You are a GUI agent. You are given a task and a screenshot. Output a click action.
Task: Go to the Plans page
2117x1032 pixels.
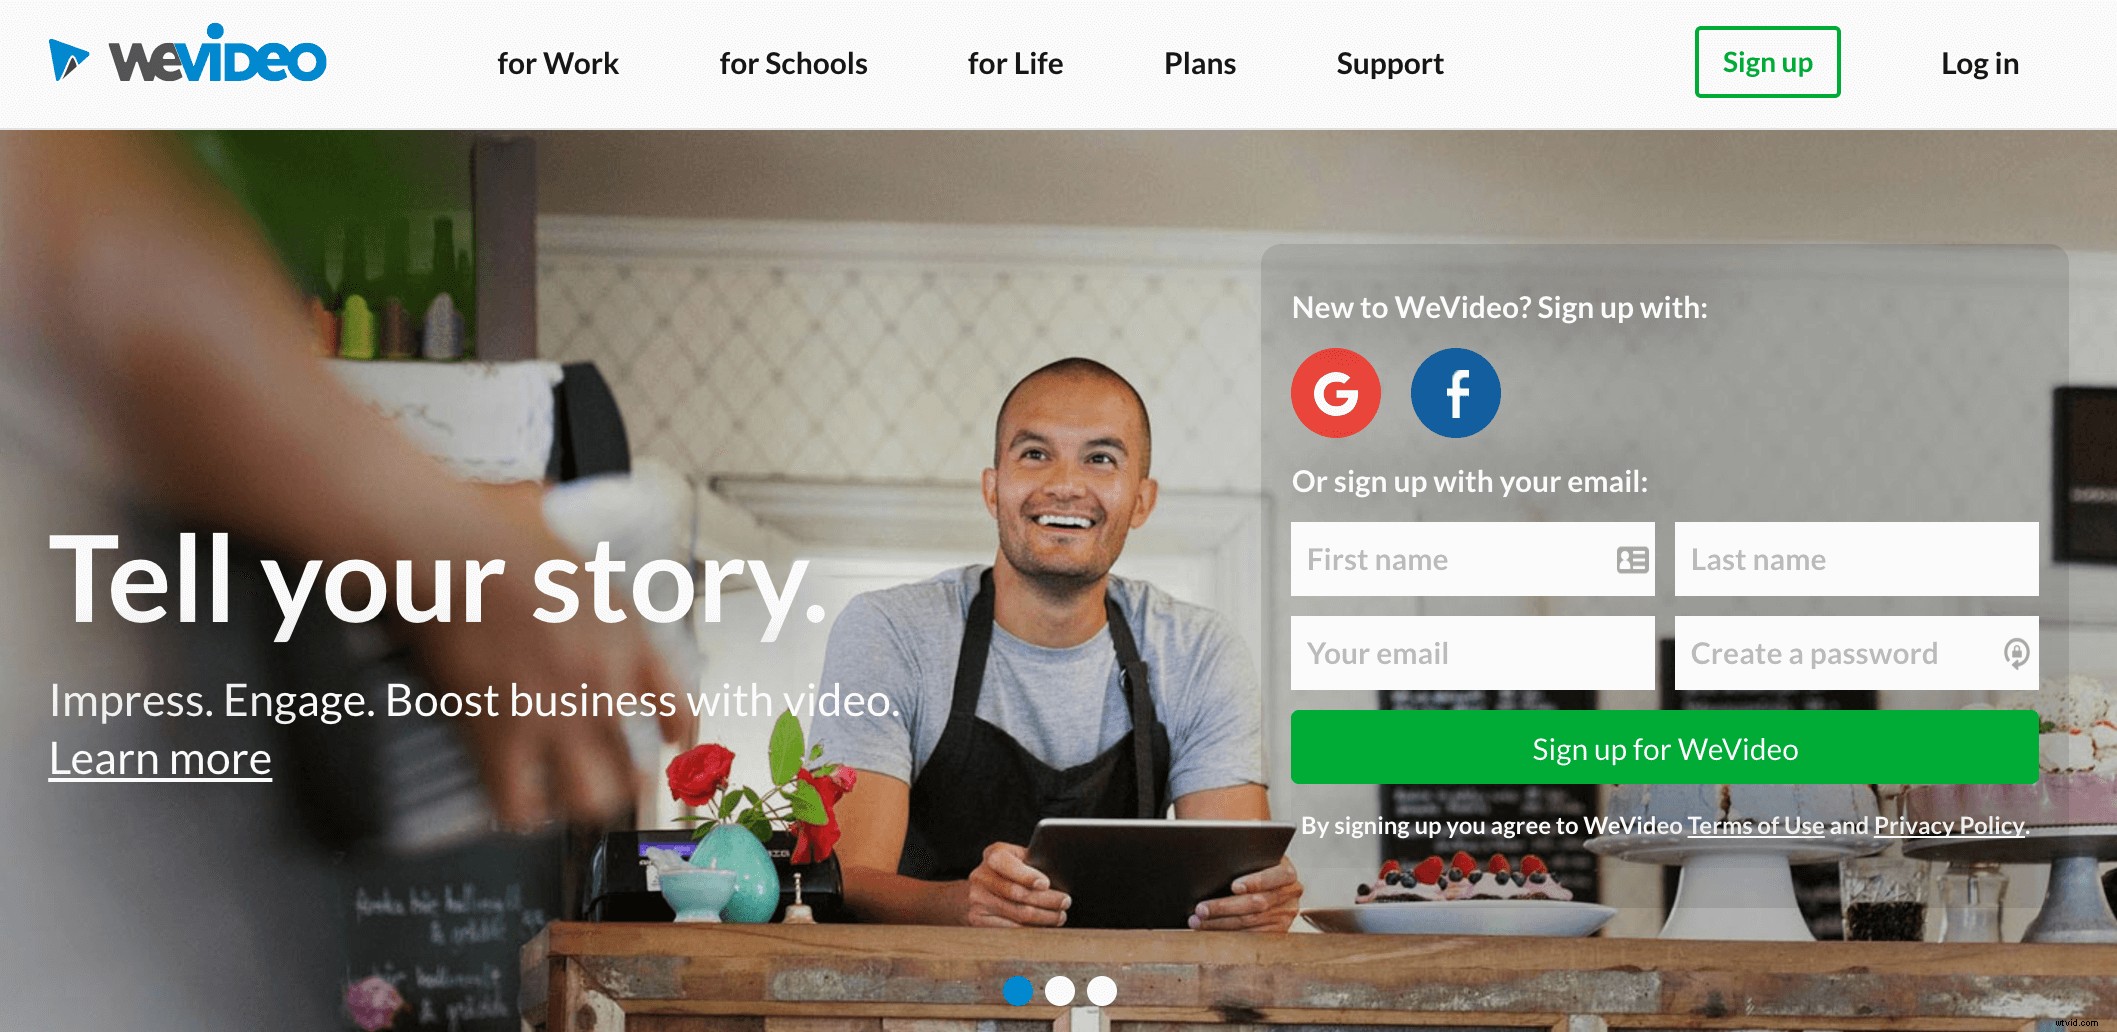click(x=1200, y=64)
